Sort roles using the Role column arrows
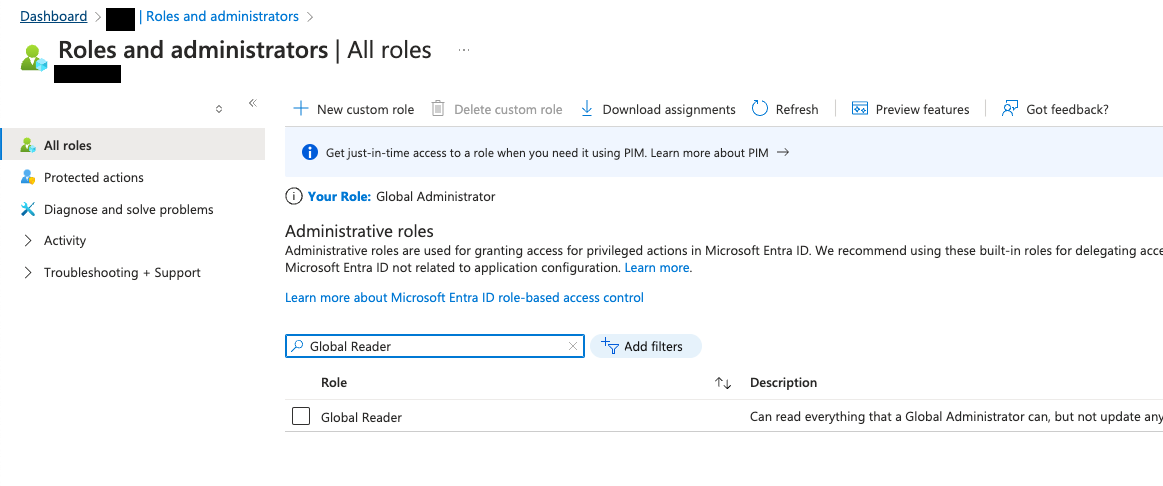 click(723, 383)
